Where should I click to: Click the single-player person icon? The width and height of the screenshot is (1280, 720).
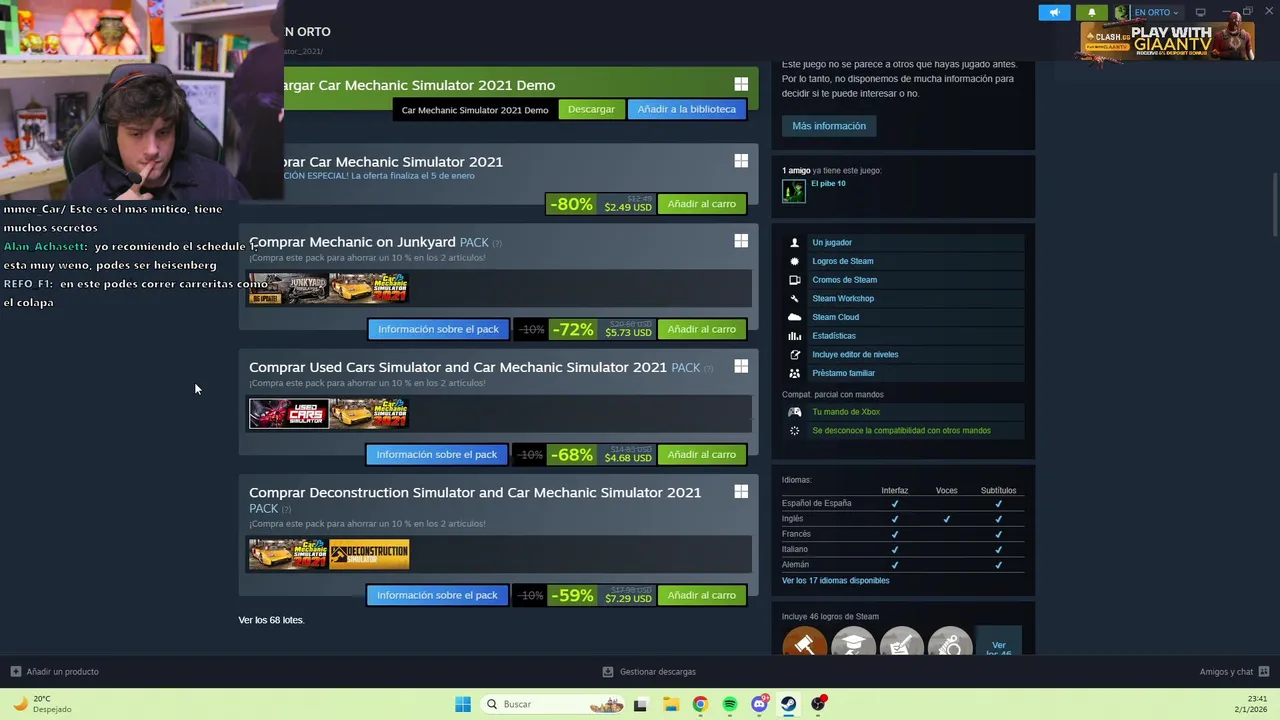(795, 242)
